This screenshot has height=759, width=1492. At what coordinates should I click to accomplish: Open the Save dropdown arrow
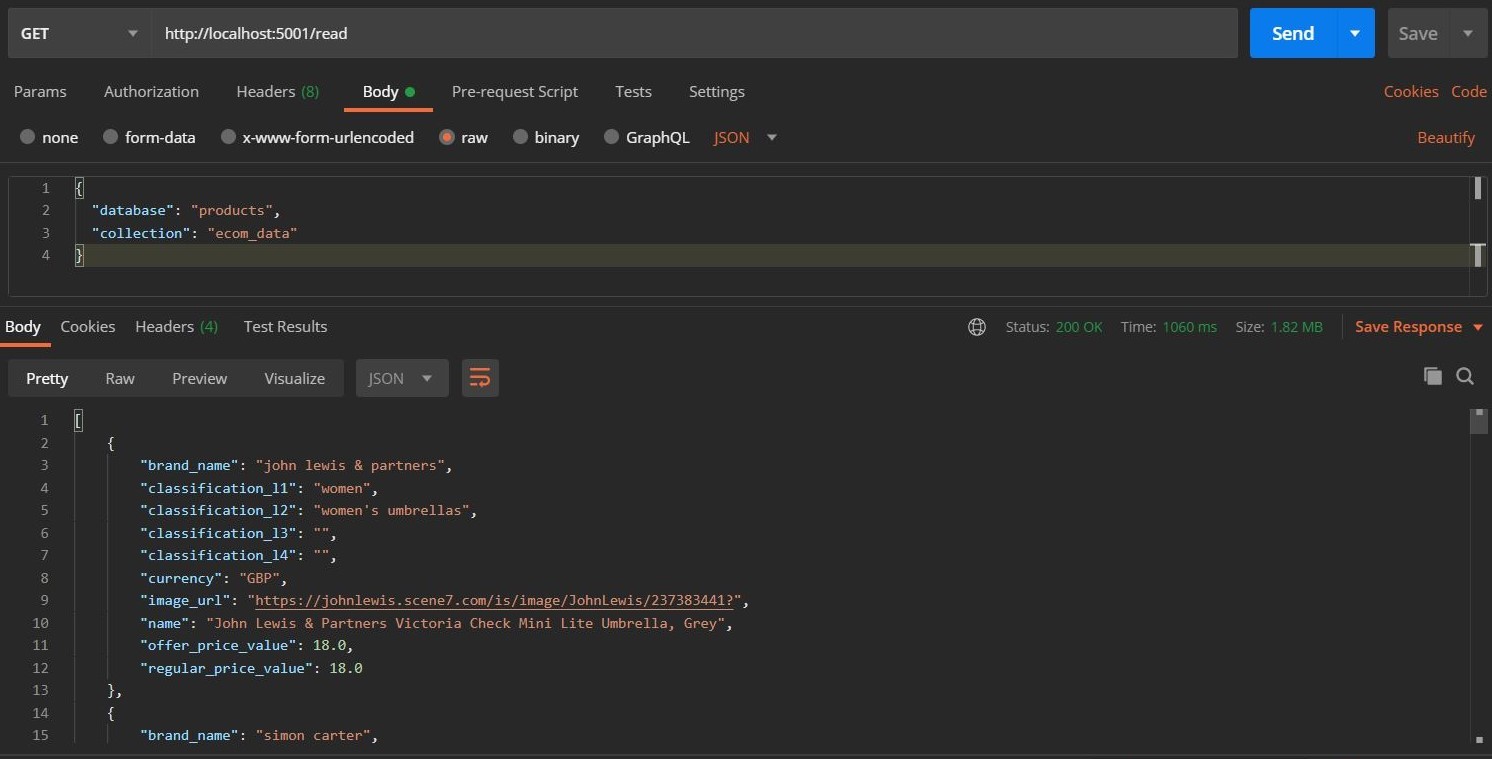(x=1467, y=33)
